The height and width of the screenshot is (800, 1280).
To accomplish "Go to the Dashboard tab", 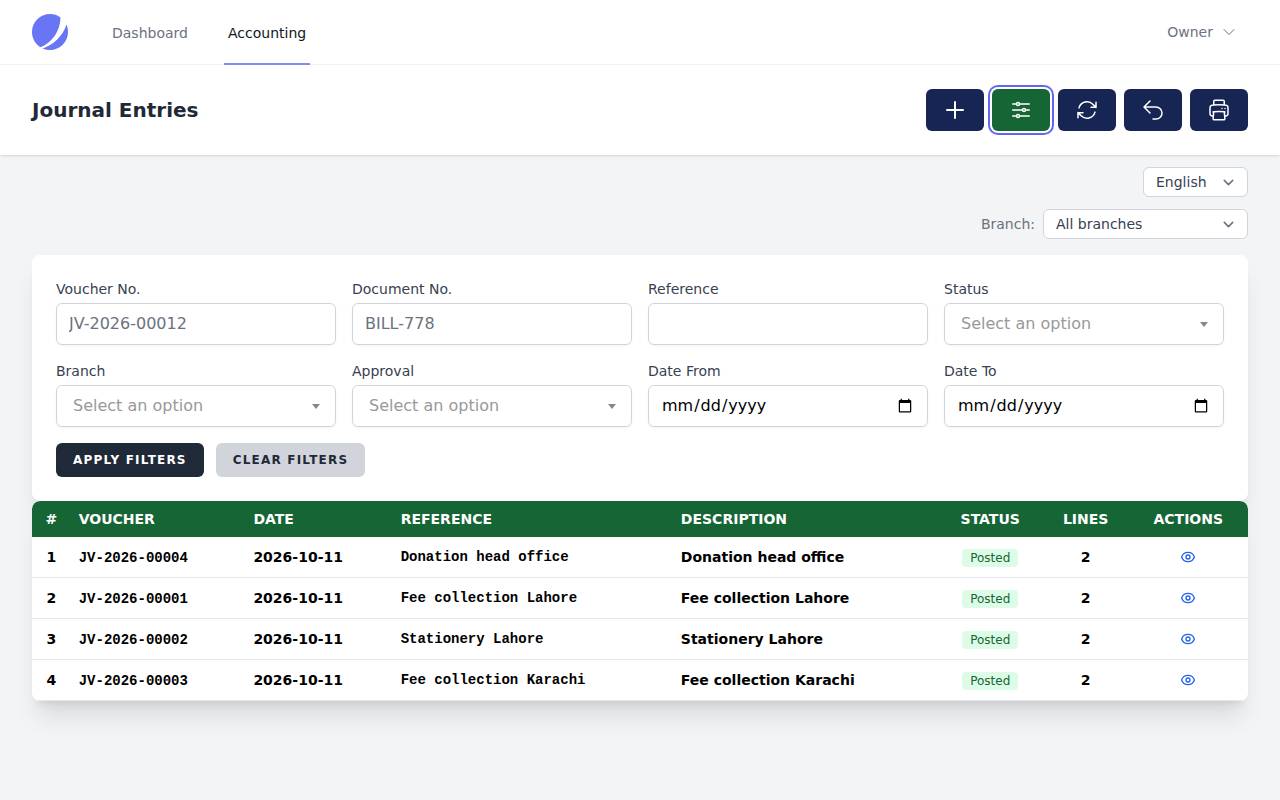I will tap(150, 33).
